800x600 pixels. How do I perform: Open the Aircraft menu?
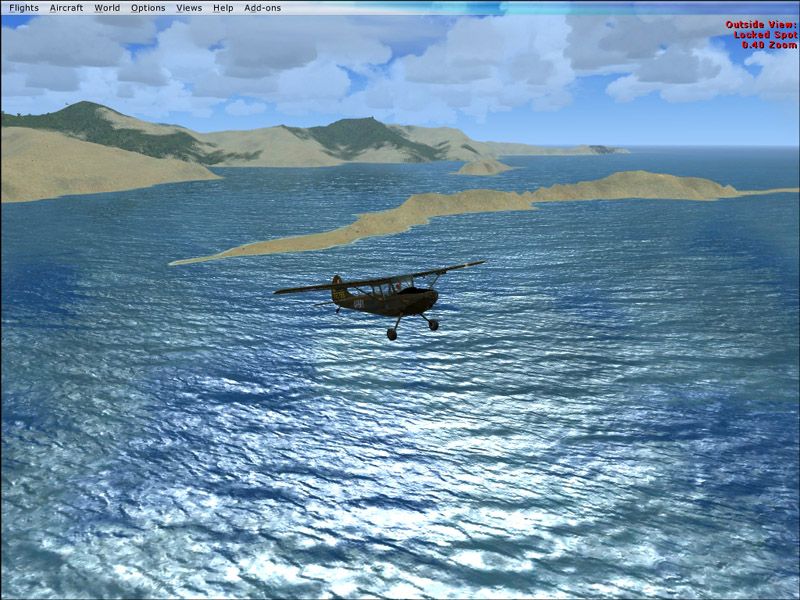(x=66, y=8)
